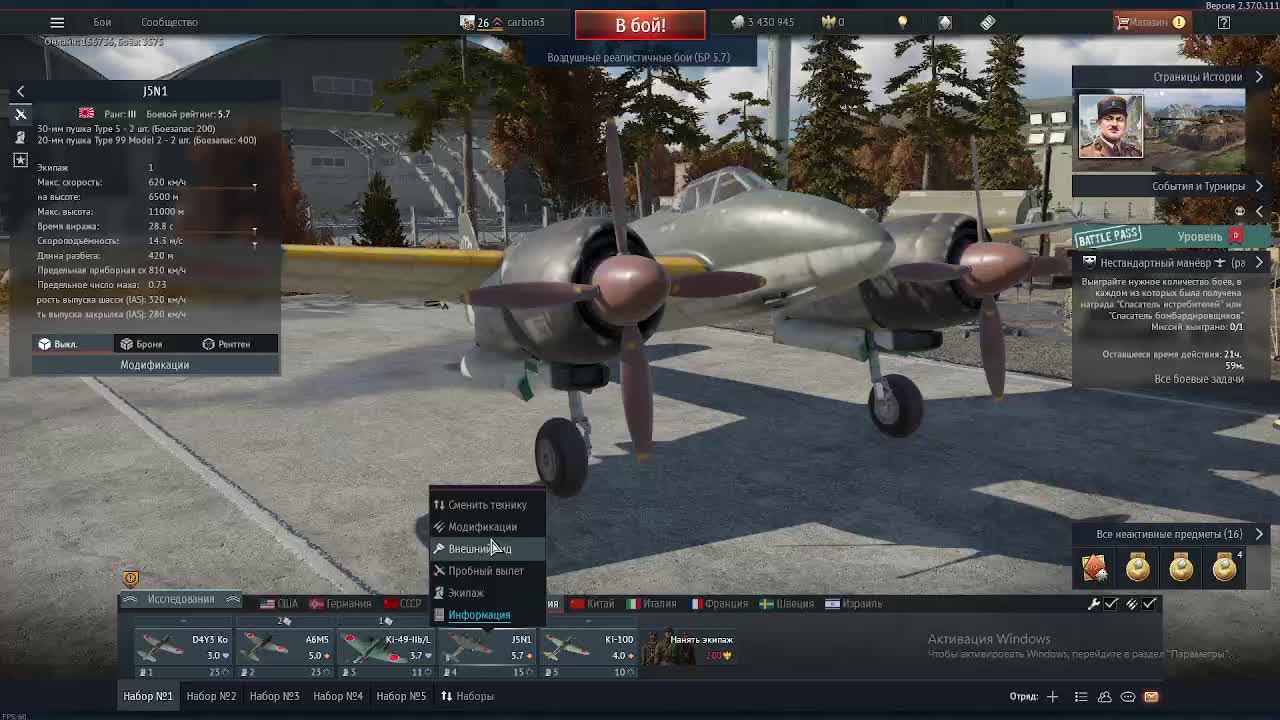Collapse J5N1 info panel with back arrow
This screenshot has height=720, width=1280.
tap(20, 91)
